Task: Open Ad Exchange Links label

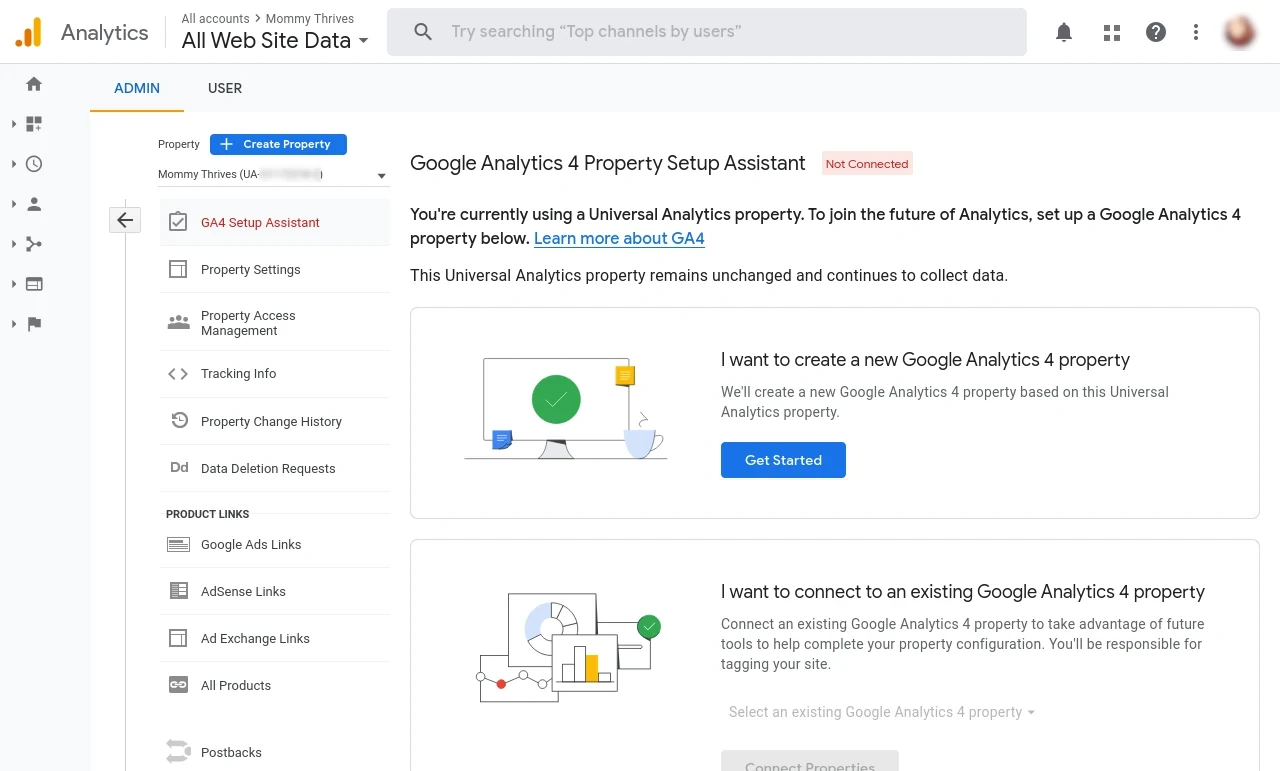Action: tap(255, 638)
